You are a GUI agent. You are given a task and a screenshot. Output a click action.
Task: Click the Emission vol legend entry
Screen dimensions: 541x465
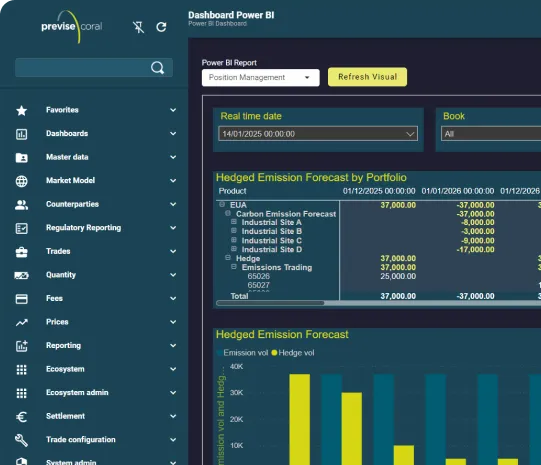[x=242, y=353]
